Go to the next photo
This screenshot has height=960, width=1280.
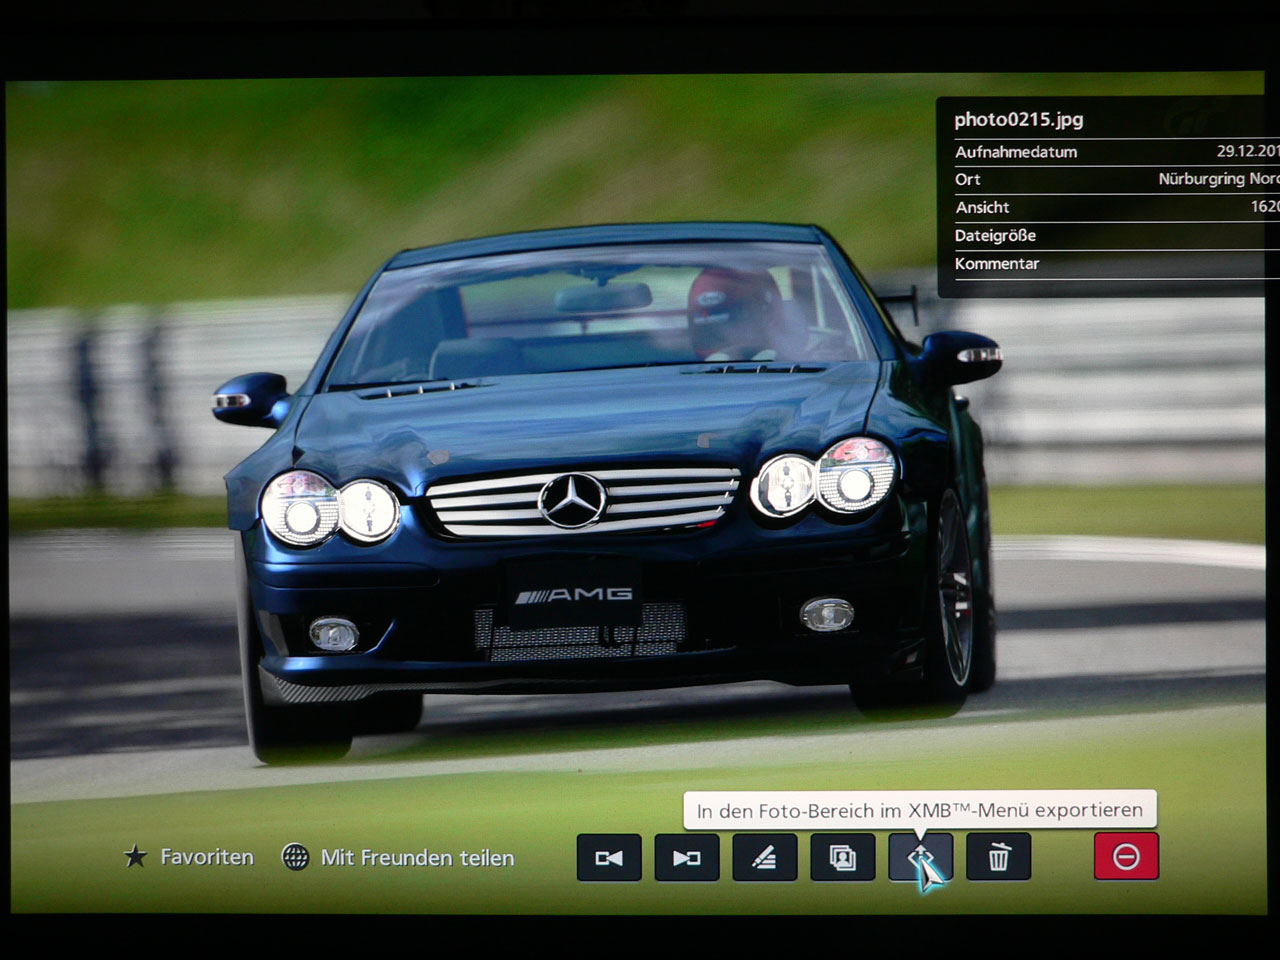[687, 857]
